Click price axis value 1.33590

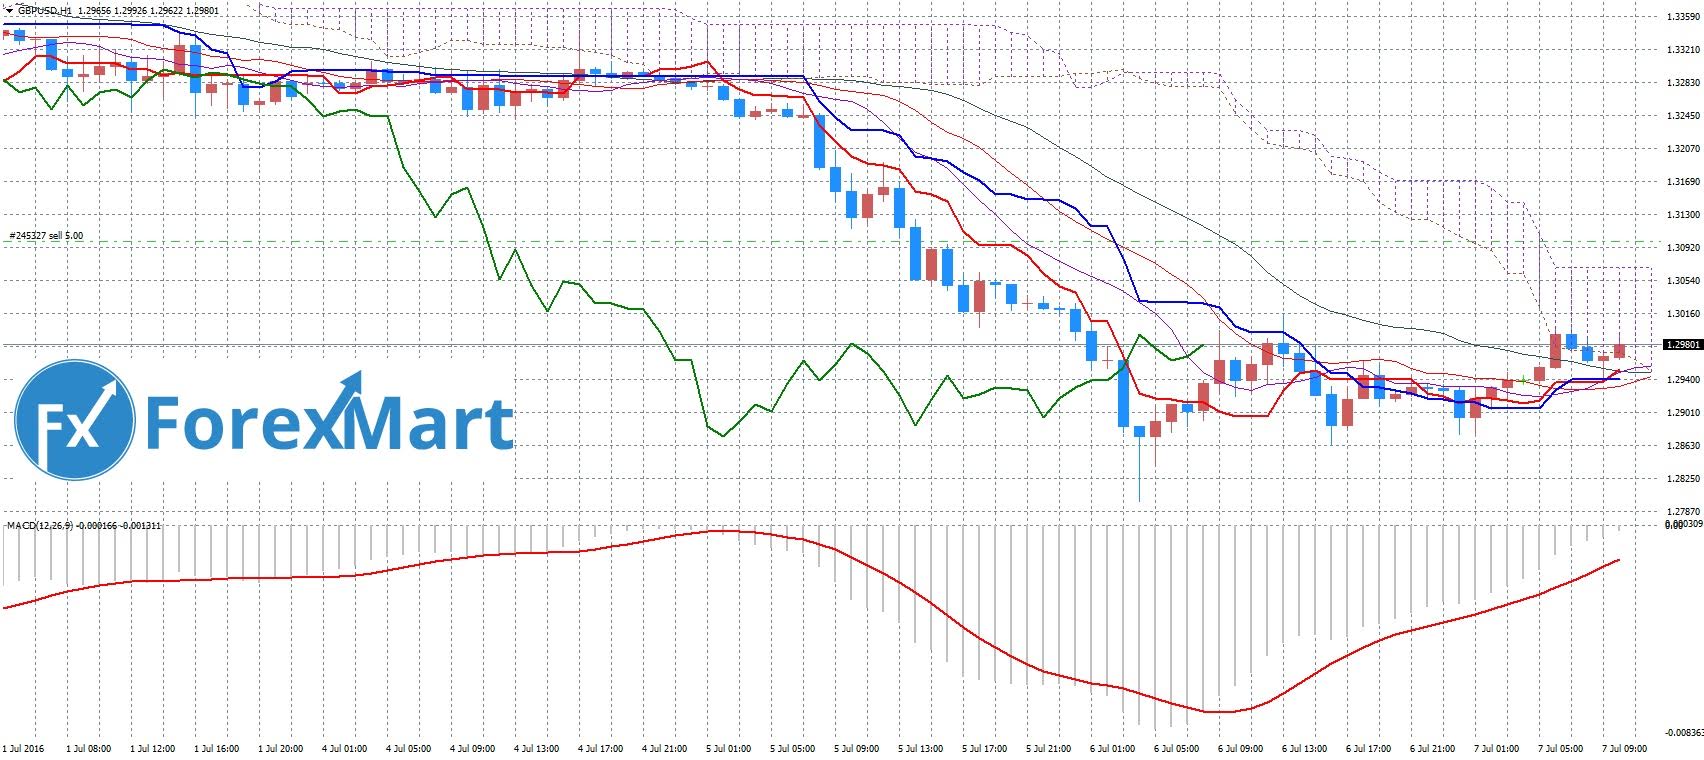tap(1682, 16)
